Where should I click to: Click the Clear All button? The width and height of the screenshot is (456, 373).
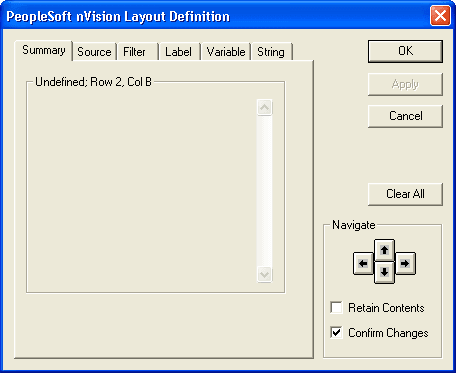(x=405, y=194)
